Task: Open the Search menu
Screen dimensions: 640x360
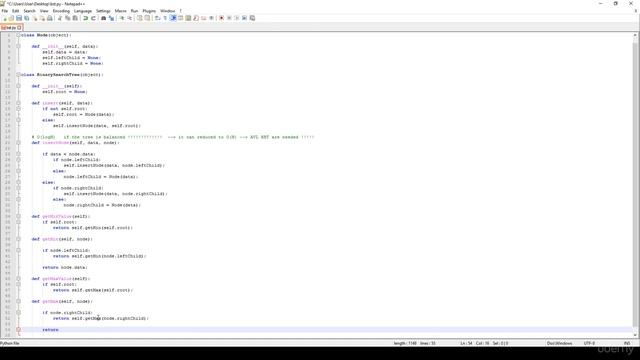Action: tap(29, 11)
